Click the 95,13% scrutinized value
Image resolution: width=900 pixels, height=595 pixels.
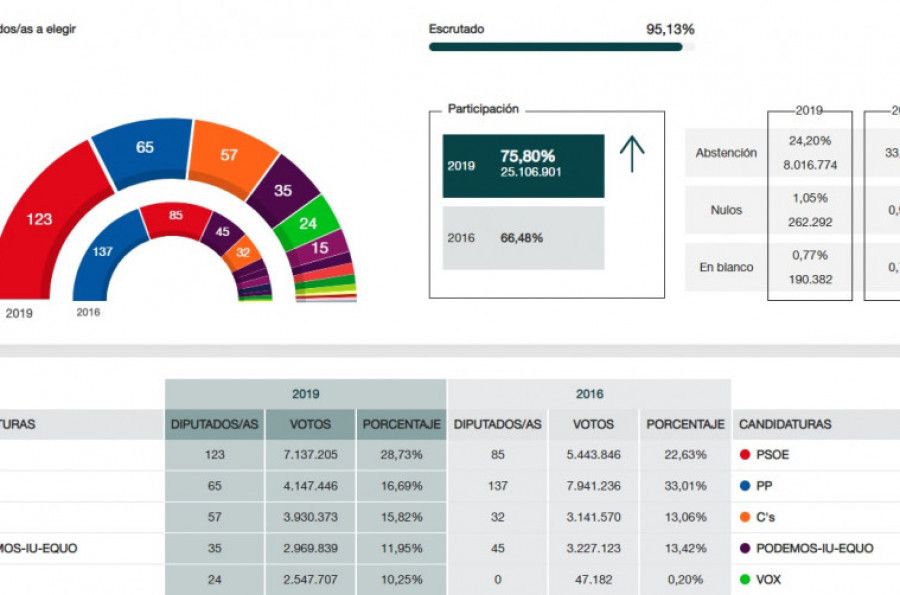[670, 29]
